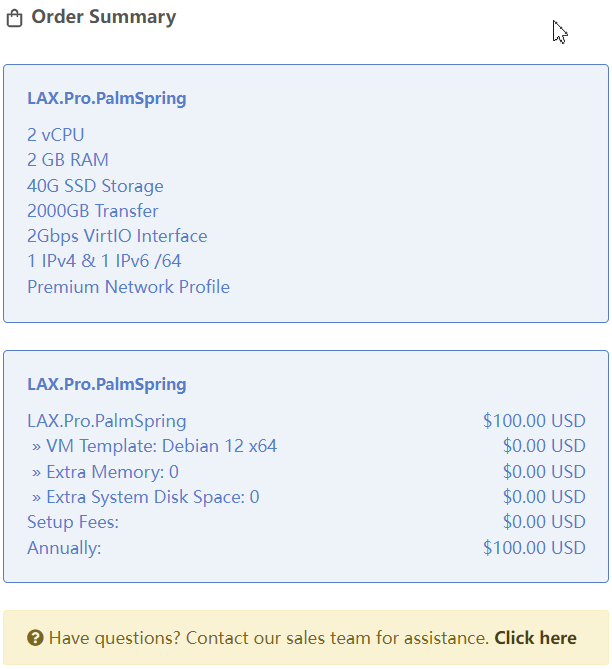612x669 pixels.
Task: Click the Premium Network Profile line
Action: pyautogui.click(x=128, y=287)
